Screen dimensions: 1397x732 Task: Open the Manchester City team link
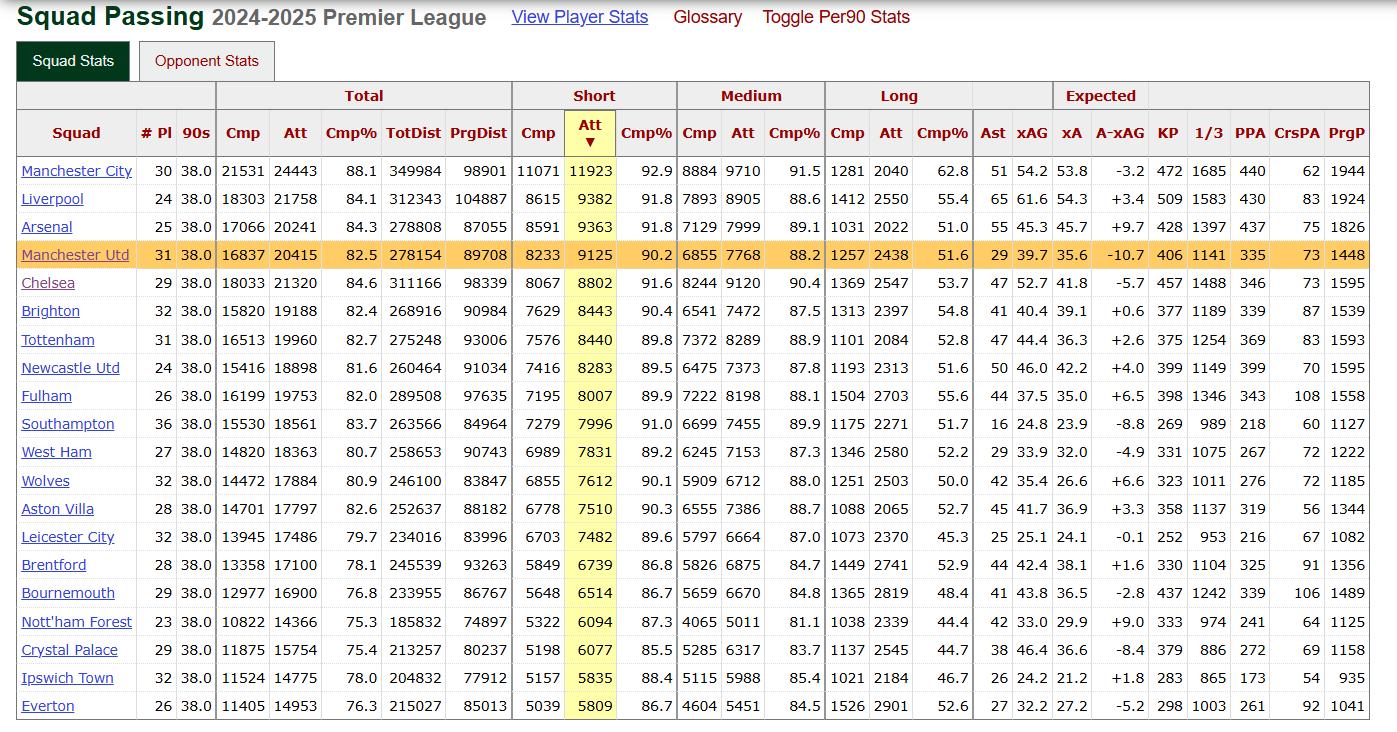click(77, 171)
